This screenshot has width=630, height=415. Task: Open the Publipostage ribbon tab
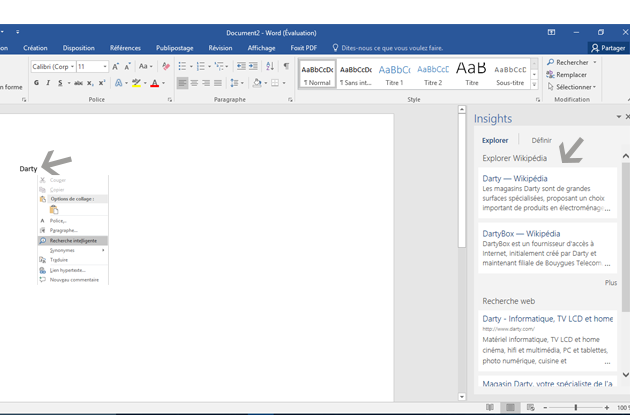pos(175,48)
